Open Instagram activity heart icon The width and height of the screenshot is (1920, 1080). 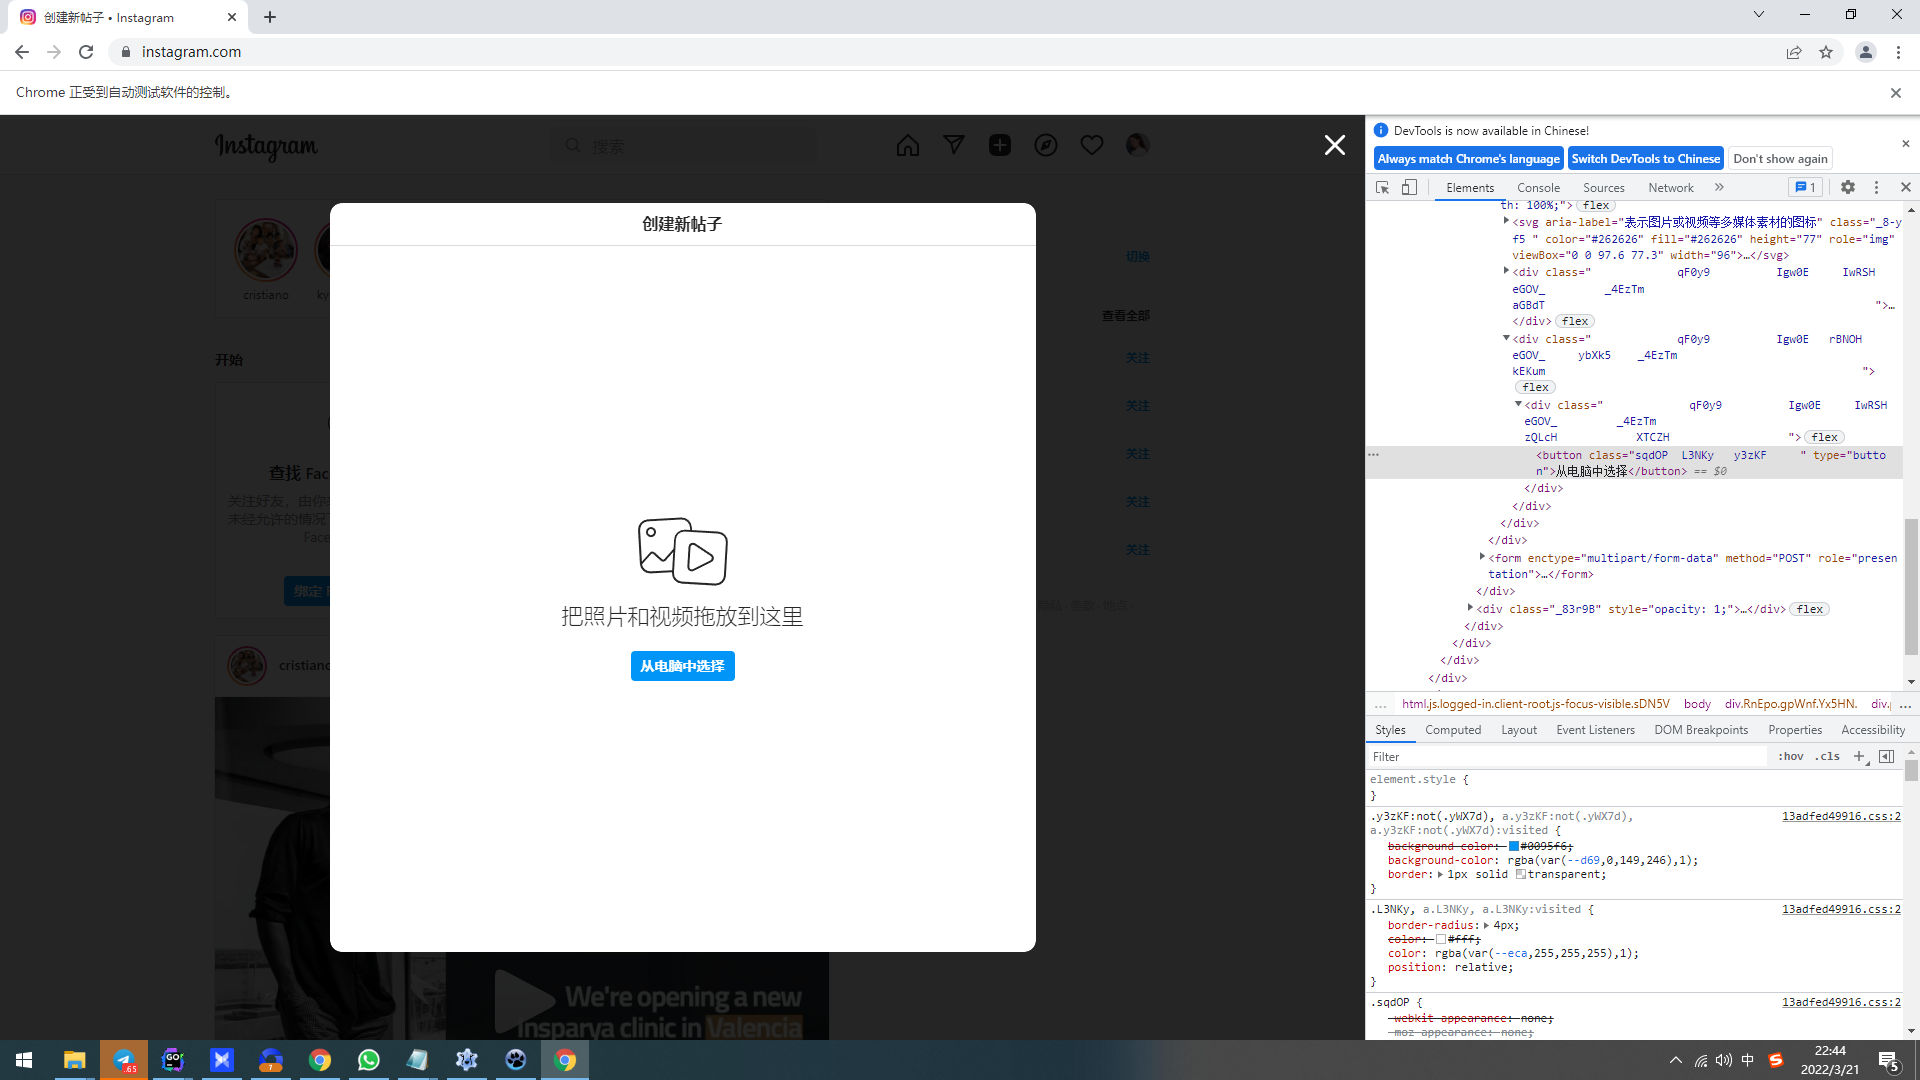pyautogui.click(x=1092, y=146)
